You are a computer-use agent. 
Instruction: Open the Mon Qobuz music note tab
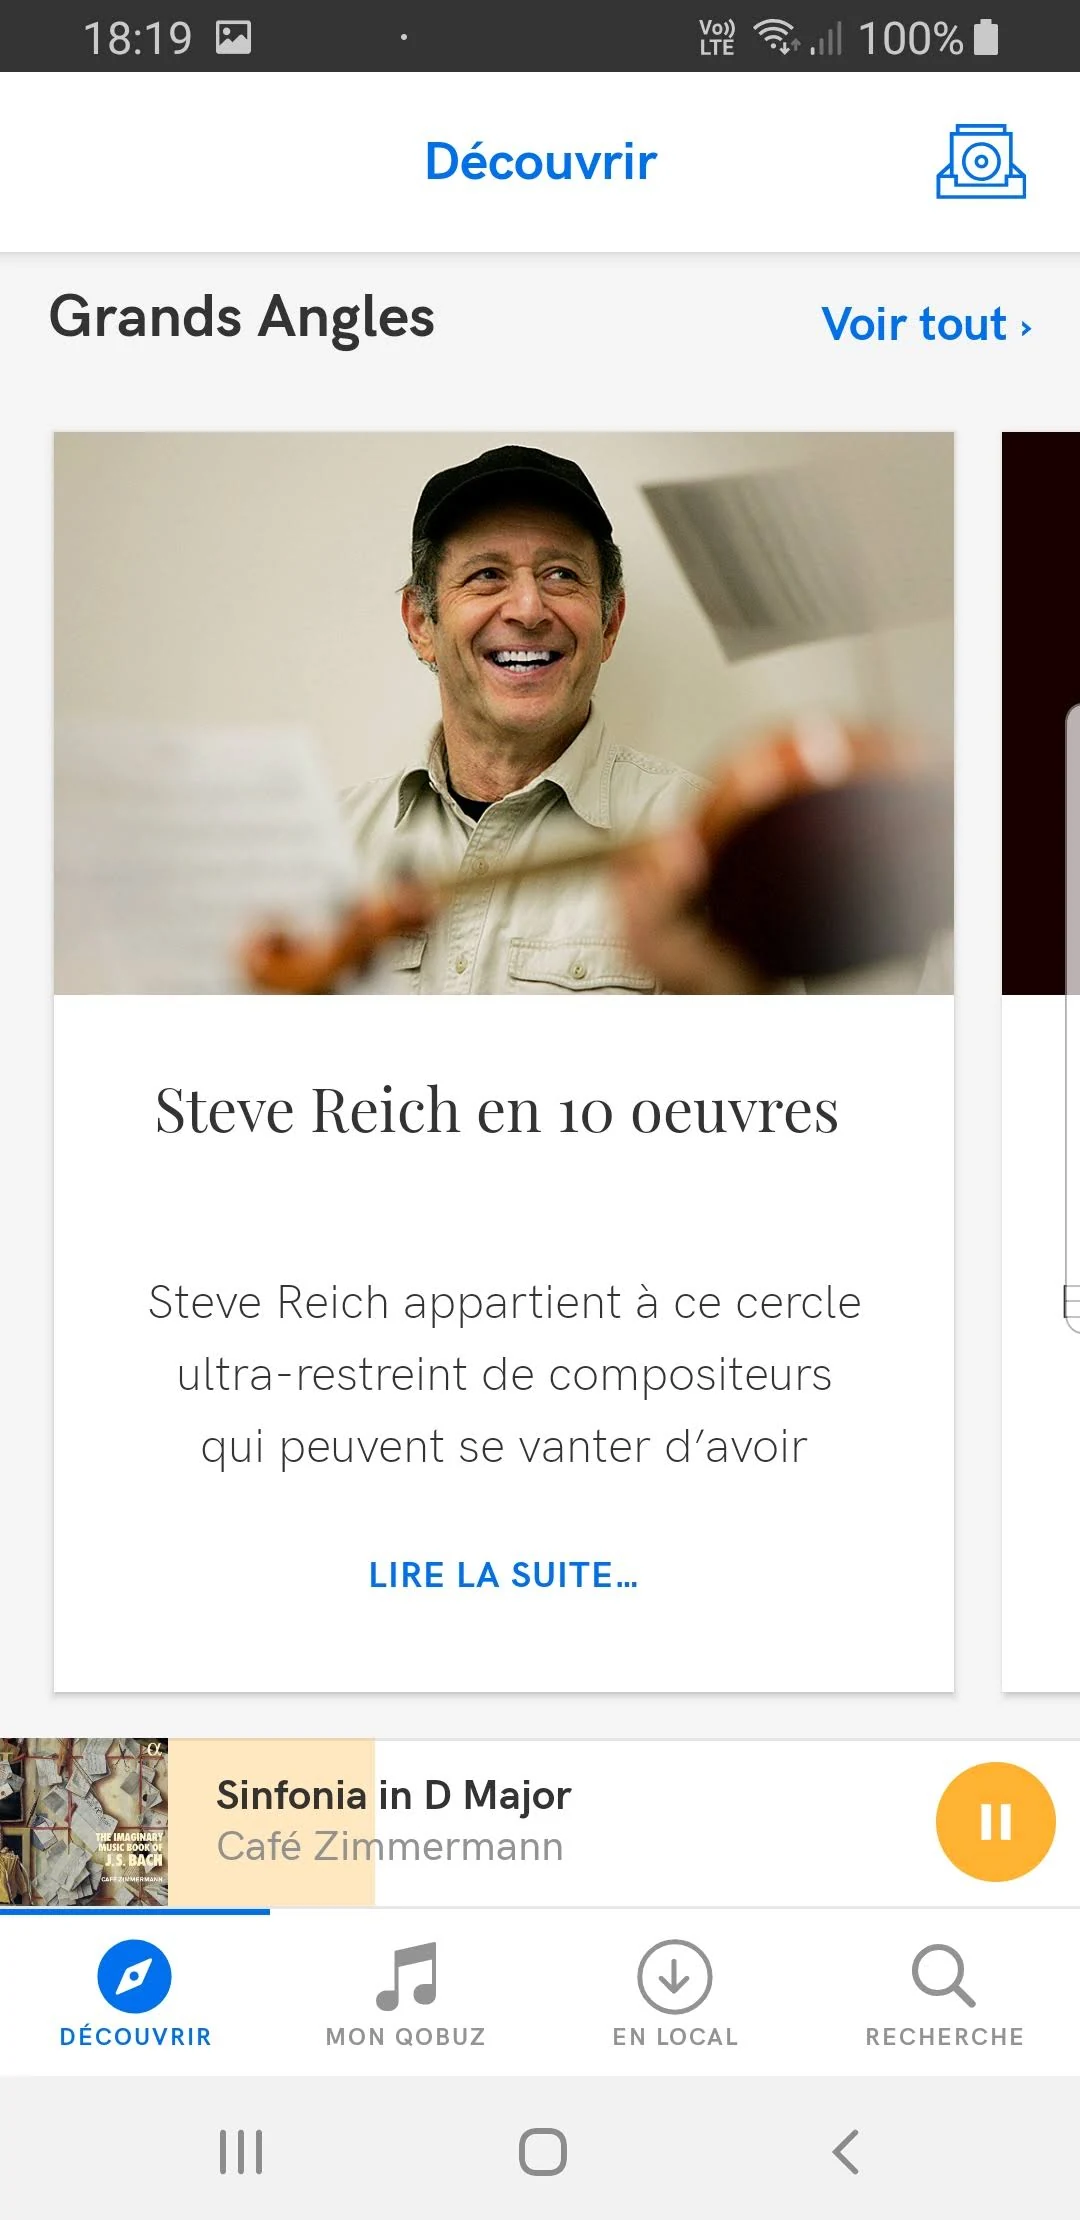click(406, 1976)
